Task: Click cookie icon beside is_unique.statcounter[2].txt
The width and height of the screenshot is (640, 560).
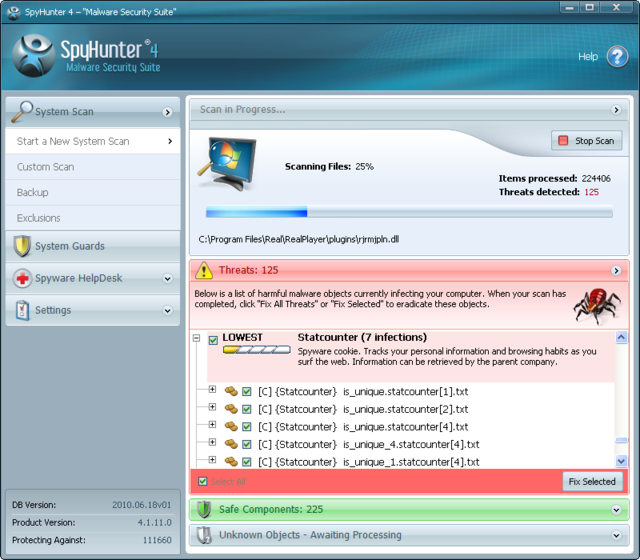Action: [x=231, y=409]
